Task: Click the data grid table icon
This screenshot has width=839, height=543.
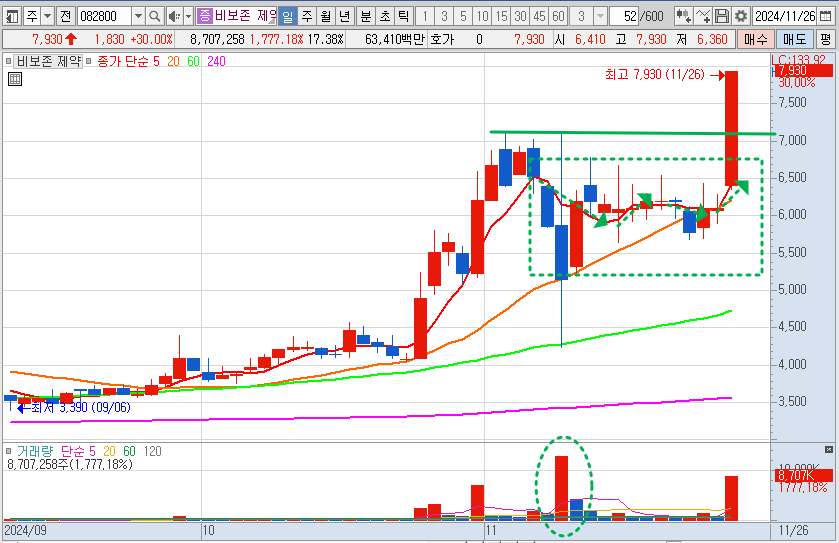Action: tap(14, 80)
